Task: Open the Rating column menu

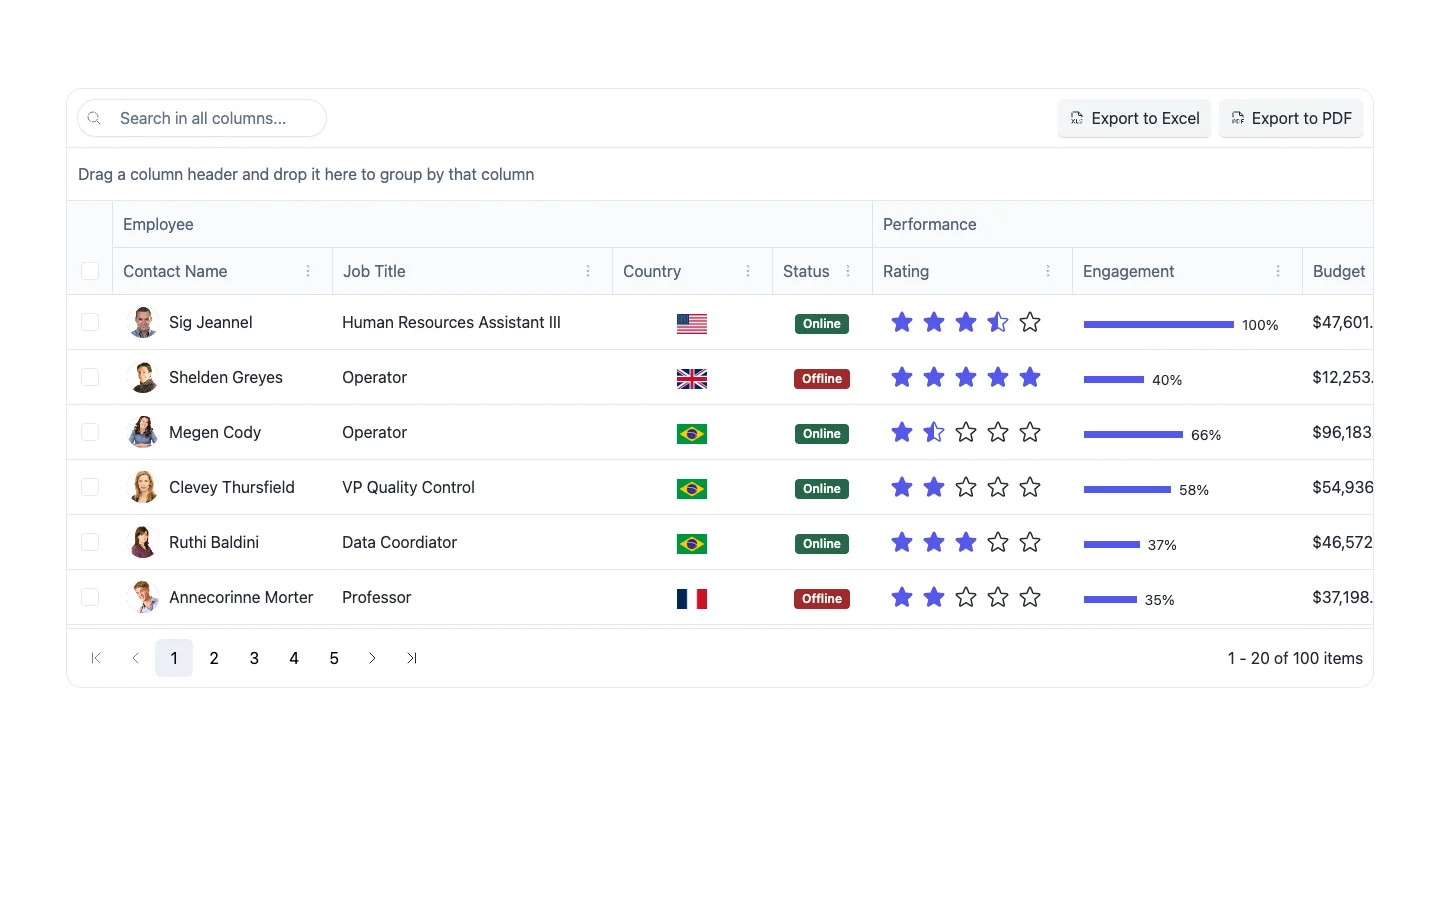Action: tap(1048, 271)
